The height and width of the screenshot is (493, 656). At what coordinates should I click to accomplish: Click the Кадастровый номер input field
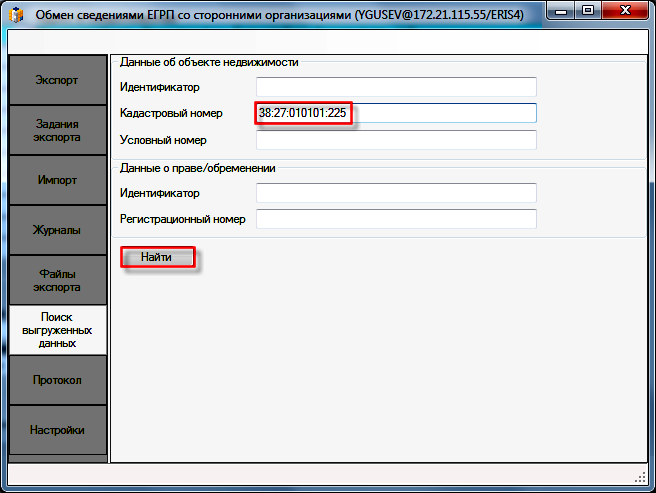(x=396, y=113)
